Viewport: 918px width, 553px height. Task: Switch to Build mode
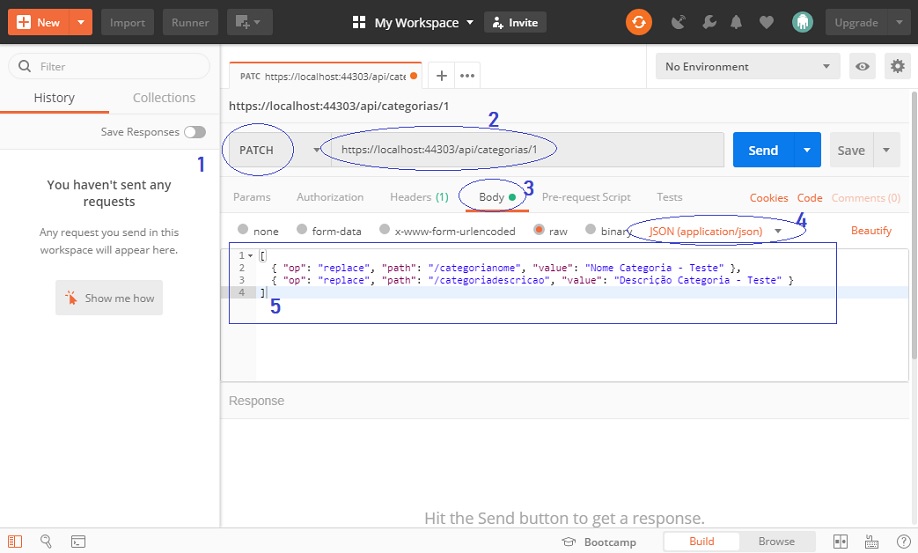[x=701, y=541]
